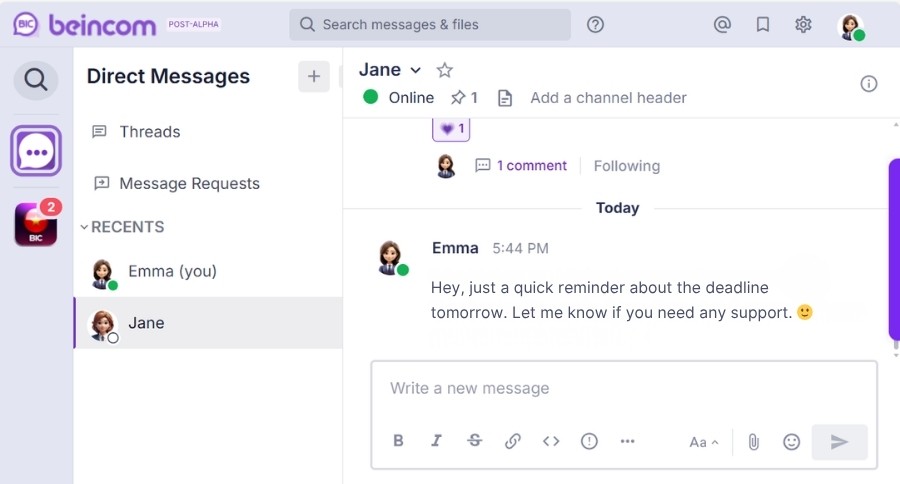Insert a link with chain icon
Viewport: 900px width, 484px height.
tap(513, 441)
